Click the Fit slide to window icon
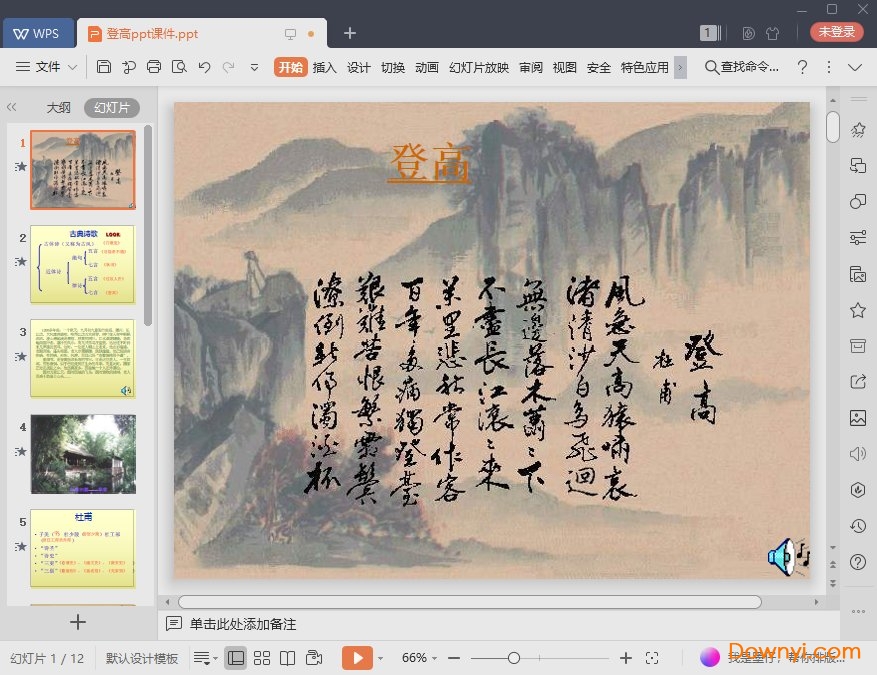 click(x=653, y=657)
